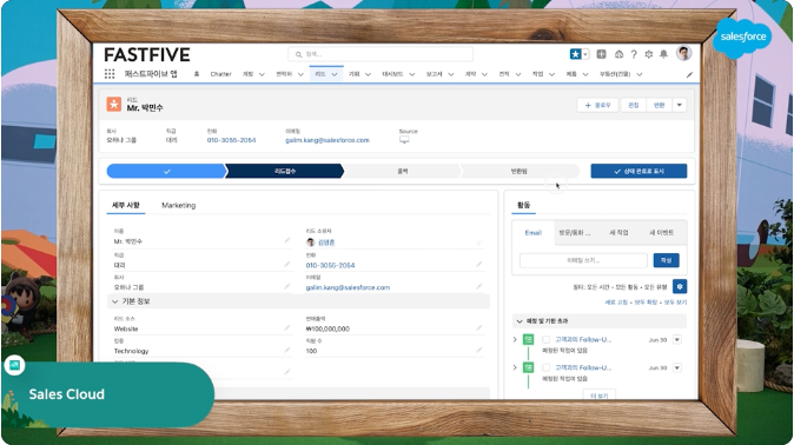This screenshot has width=794, height=446.
Task: Edit the Technology industry pencil
Action: click(287, 350)
